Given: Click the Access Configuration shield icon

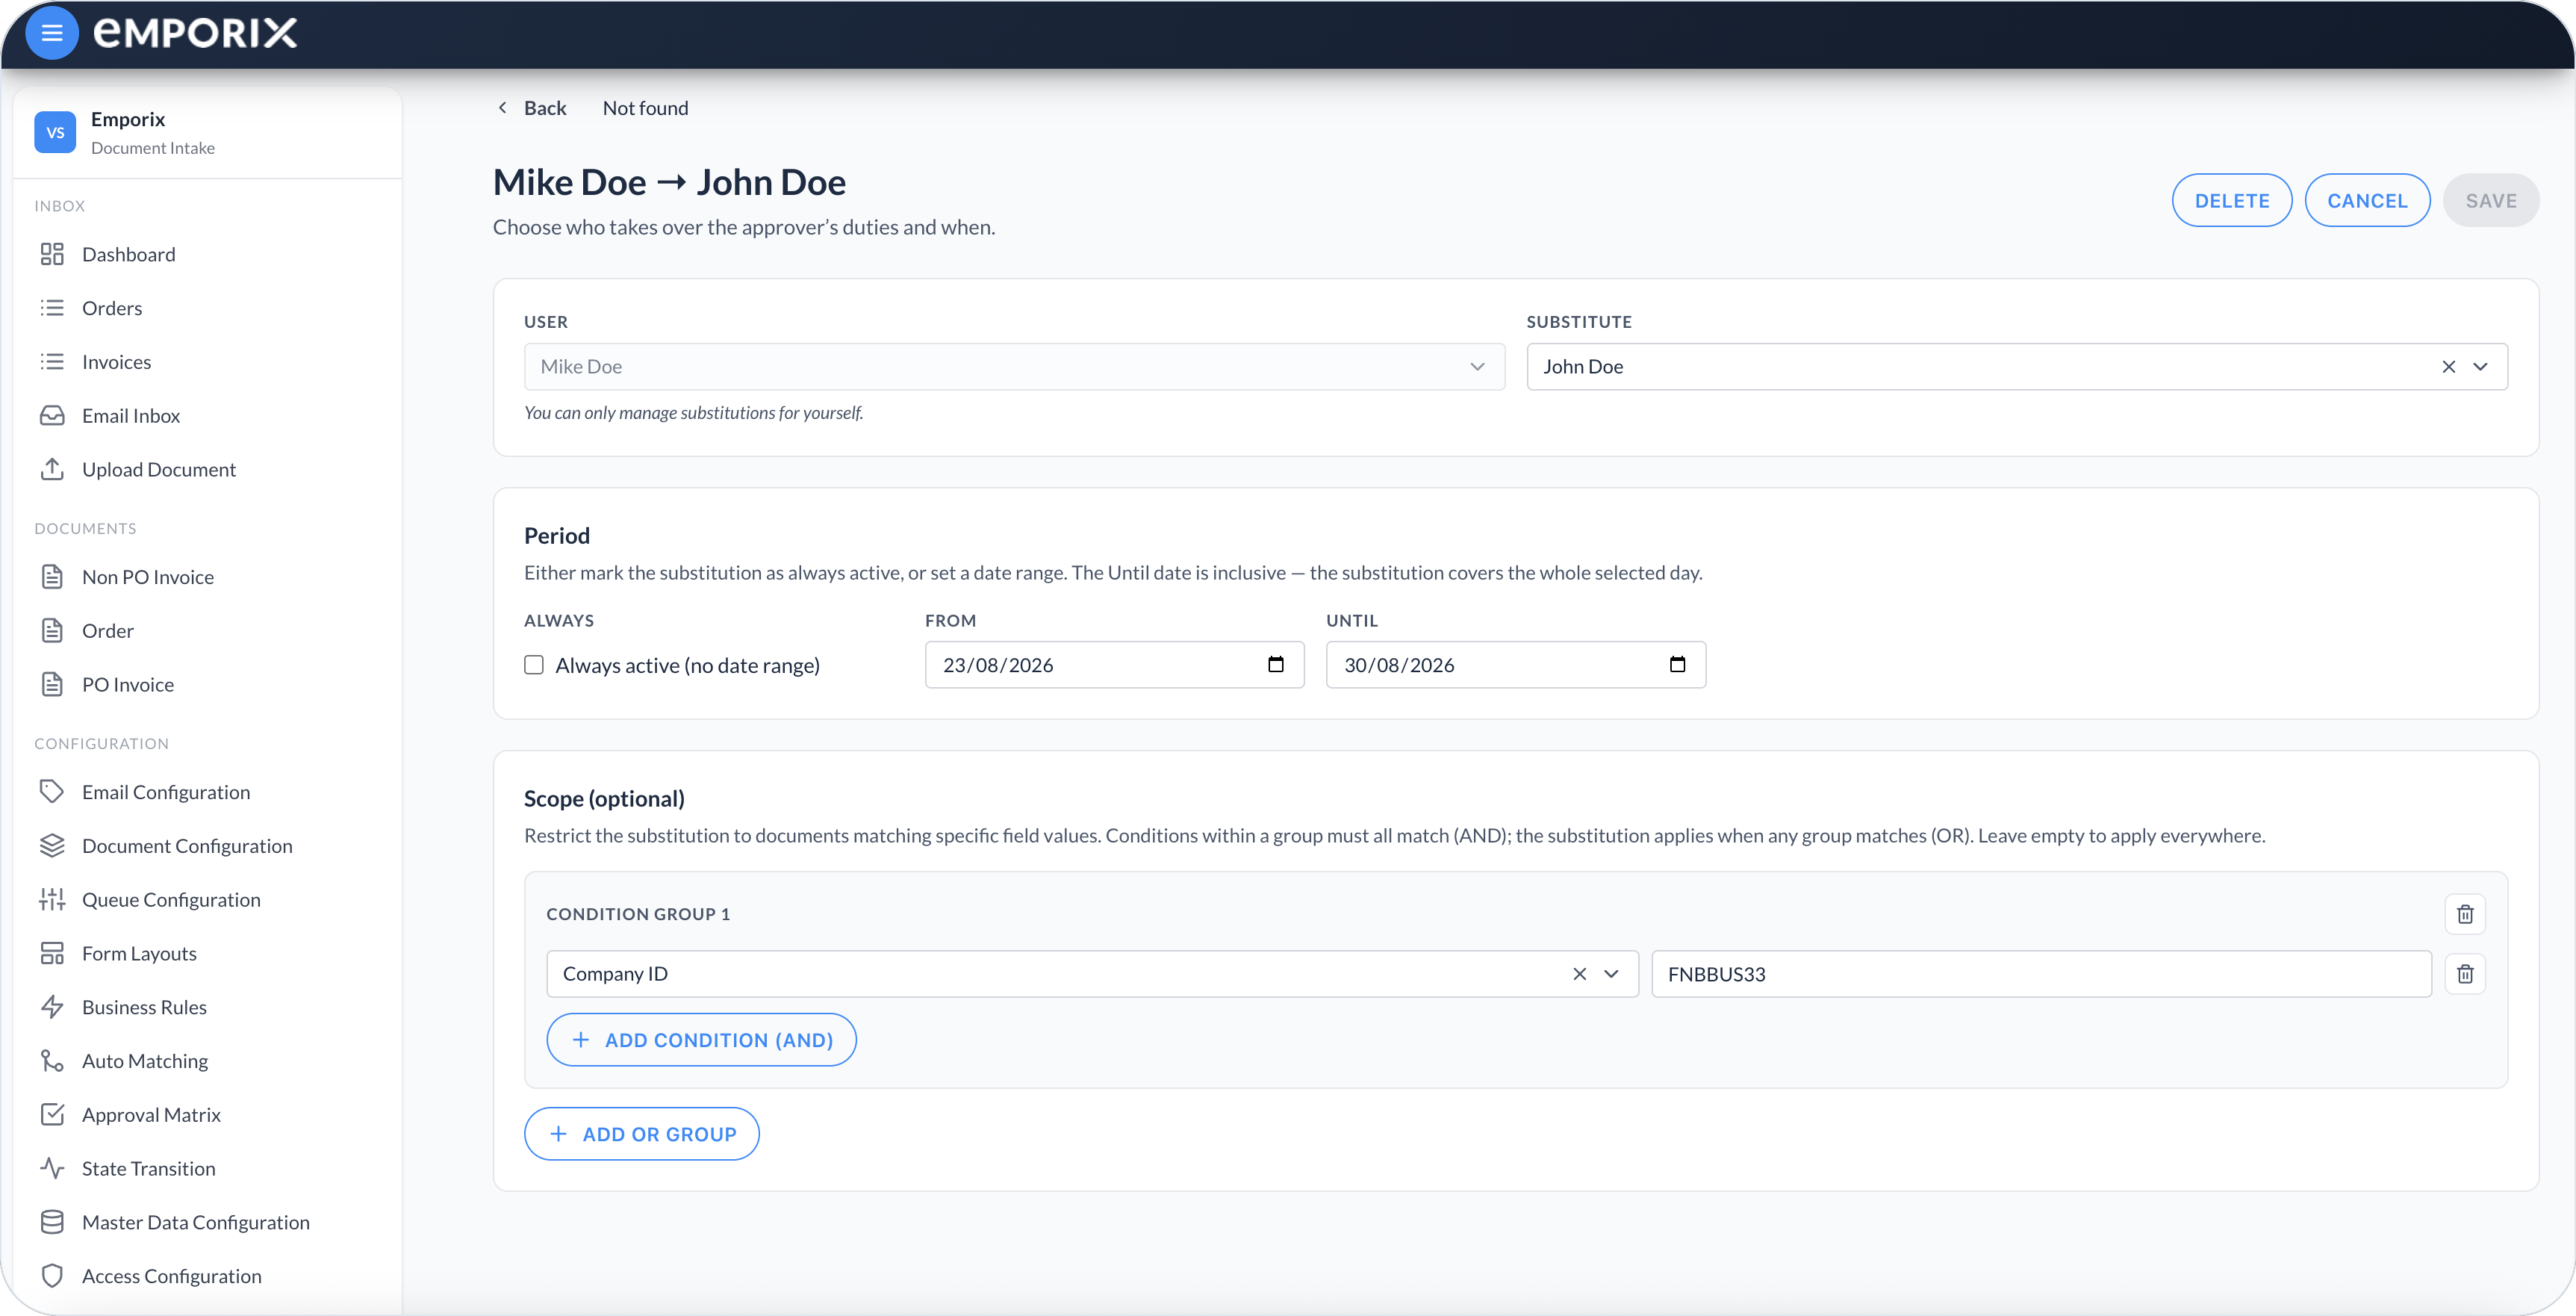Looking at the screenshot, I should 52,1276.
